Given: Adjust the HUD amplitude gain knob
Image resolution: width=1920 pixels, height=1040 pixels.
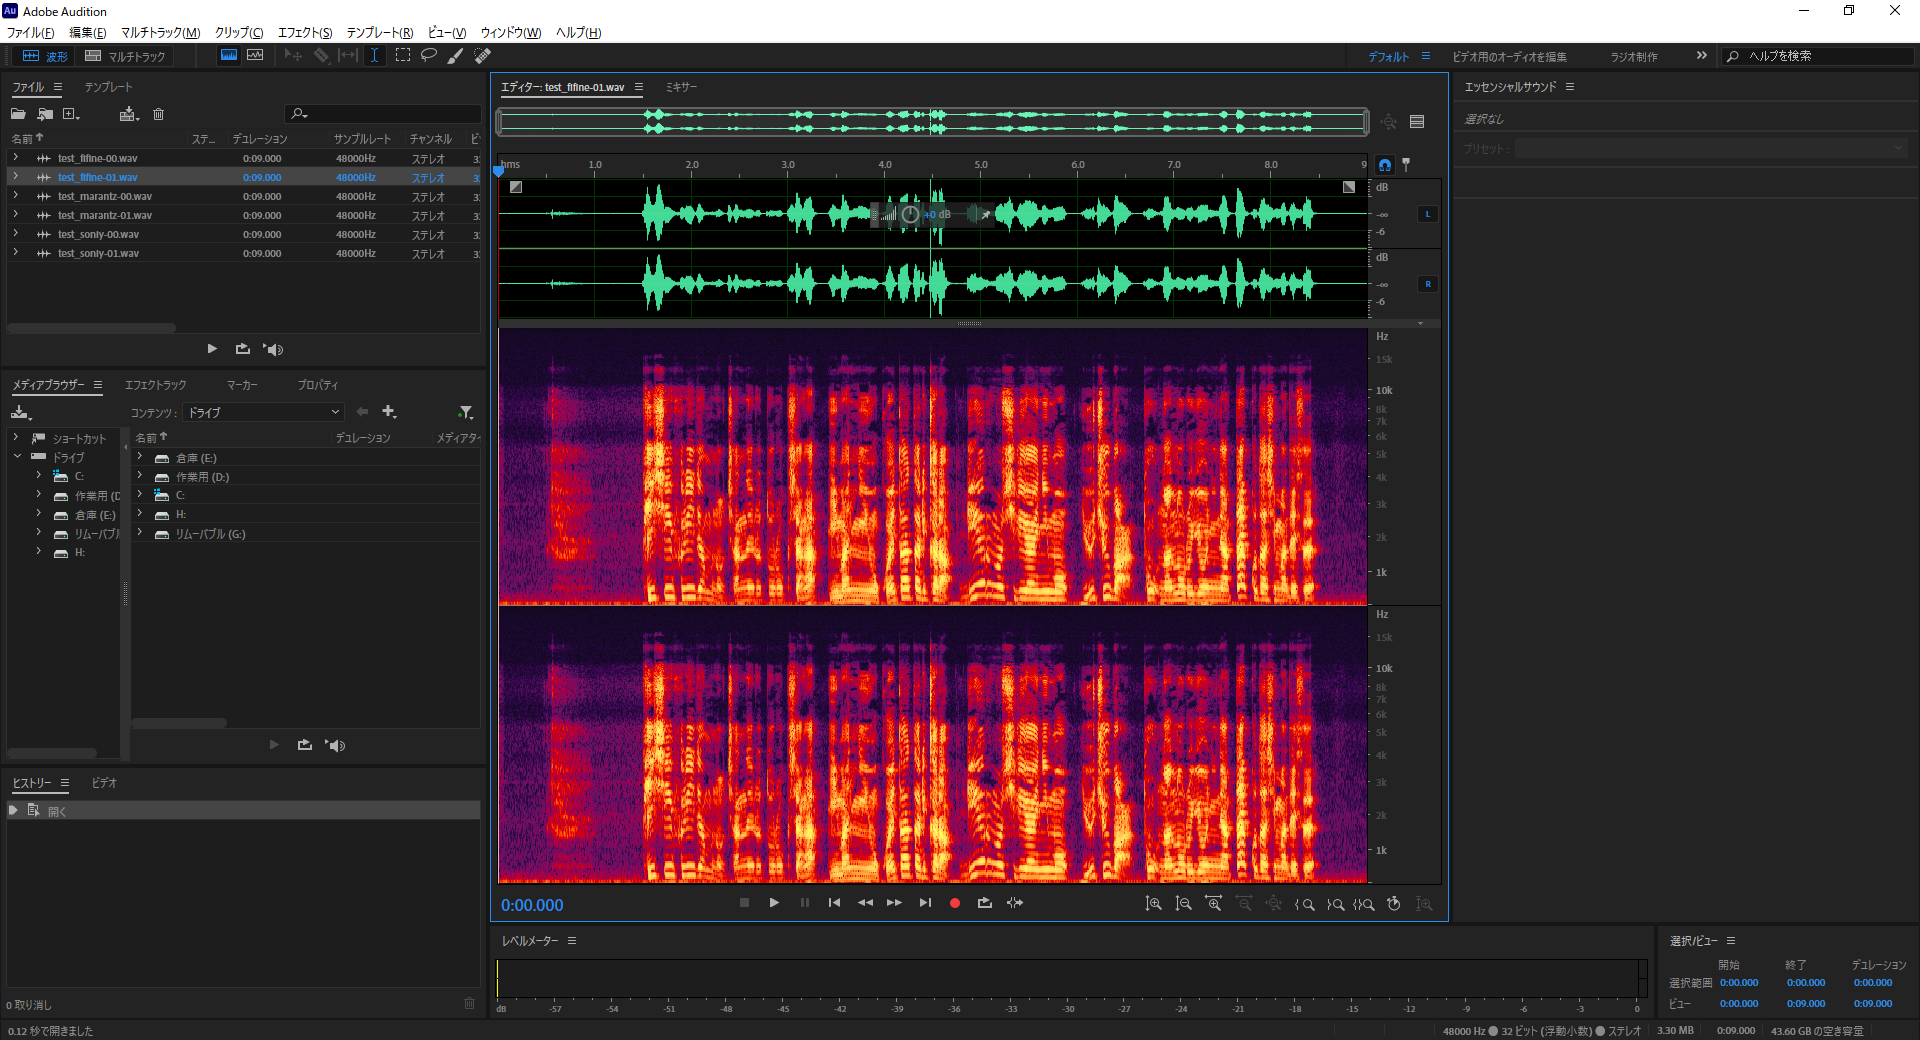Looking at the screenshot, I should click(x=910, y=214).
